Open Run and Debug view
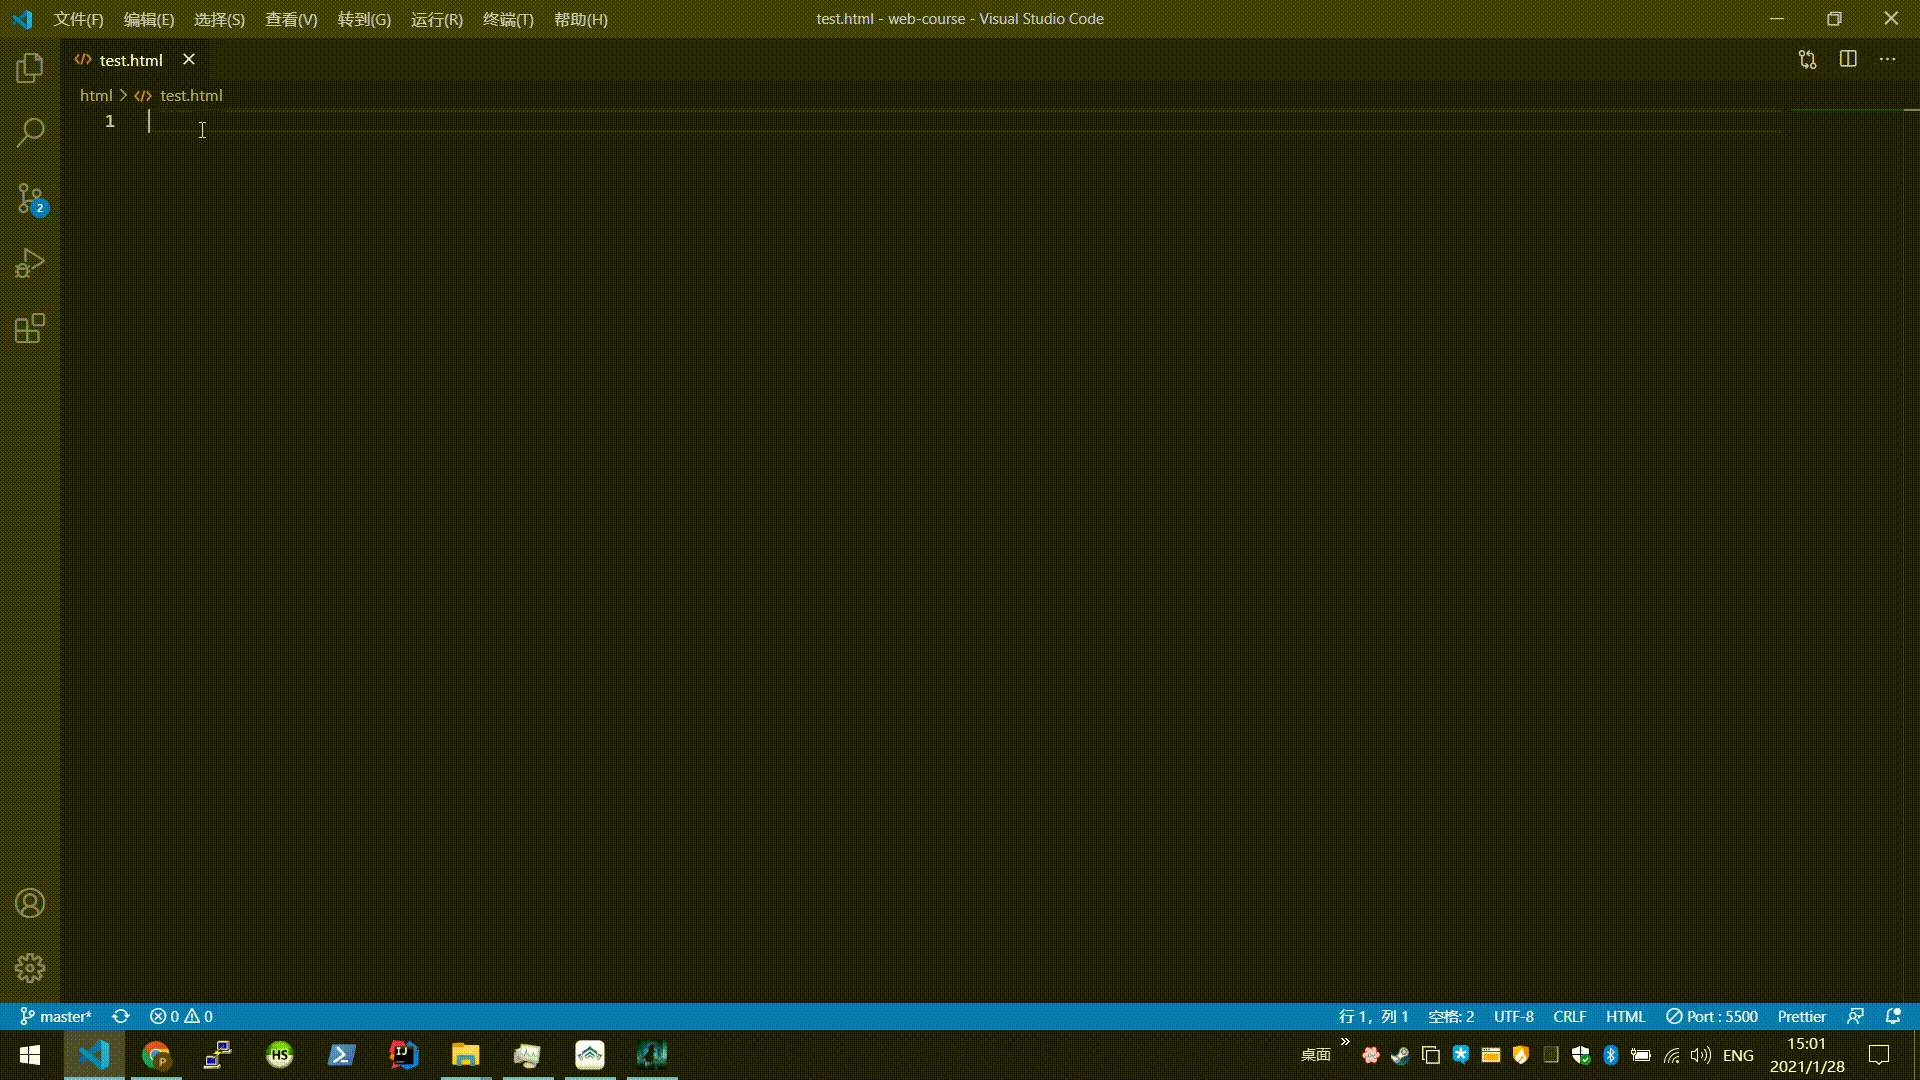Screen dimensions: 1920x1080 (30, 263)
